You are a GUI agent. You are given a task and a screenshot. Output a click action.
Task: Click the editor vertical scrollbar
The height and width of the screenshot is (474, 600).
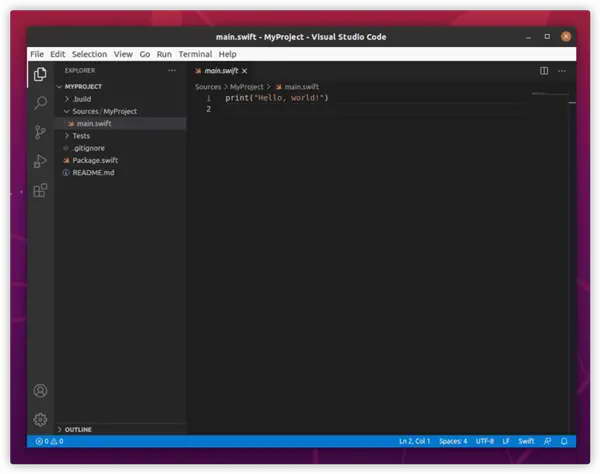click(572, 263)
